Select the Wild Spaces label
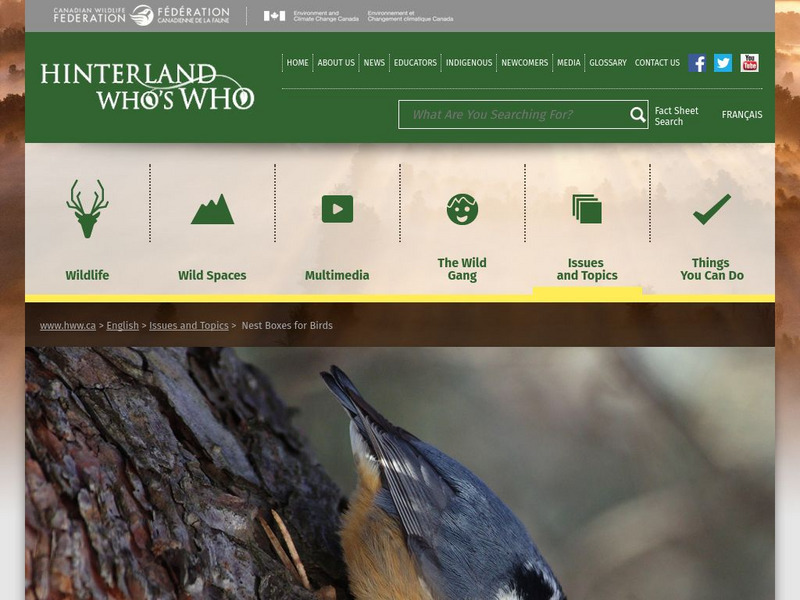 [212, 276]
